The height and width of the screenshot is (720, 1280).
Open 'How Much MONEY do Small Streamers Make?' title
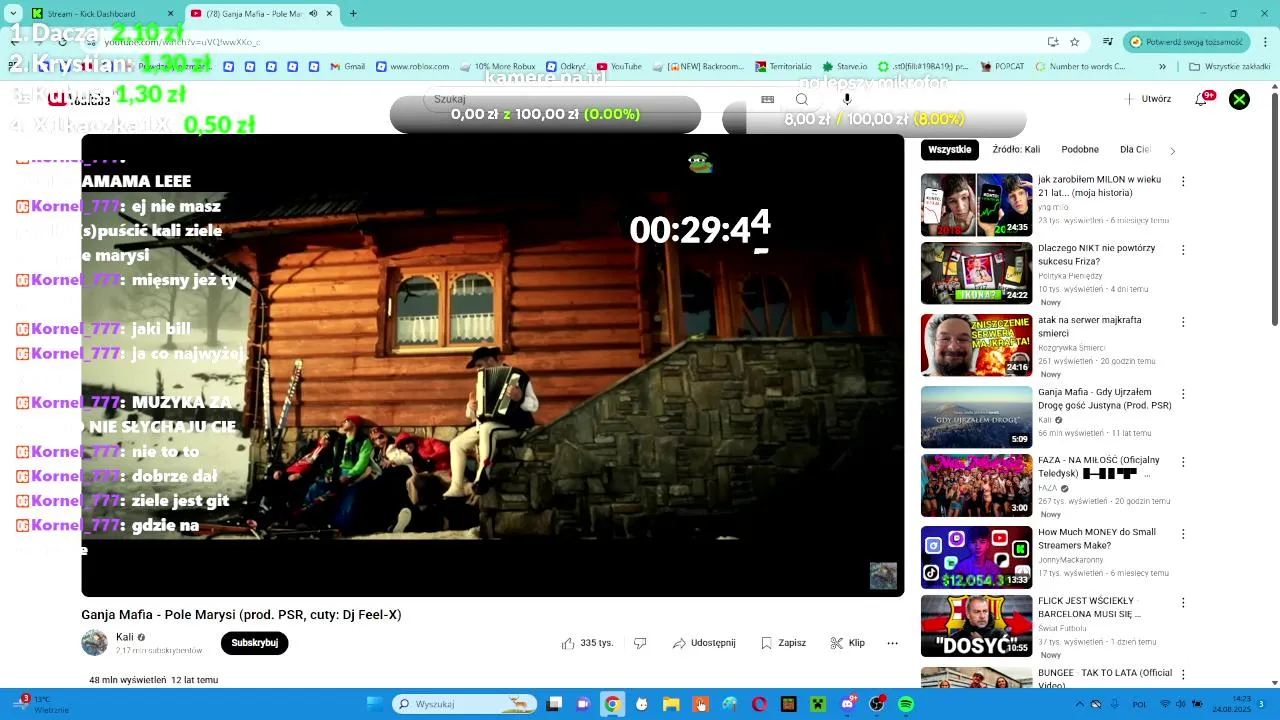(1096, 538)
